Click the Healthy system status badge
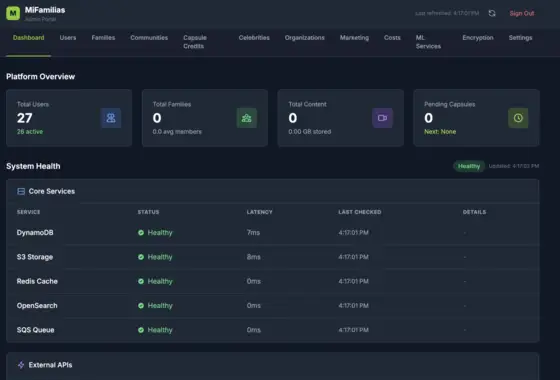 click(469, 166)
